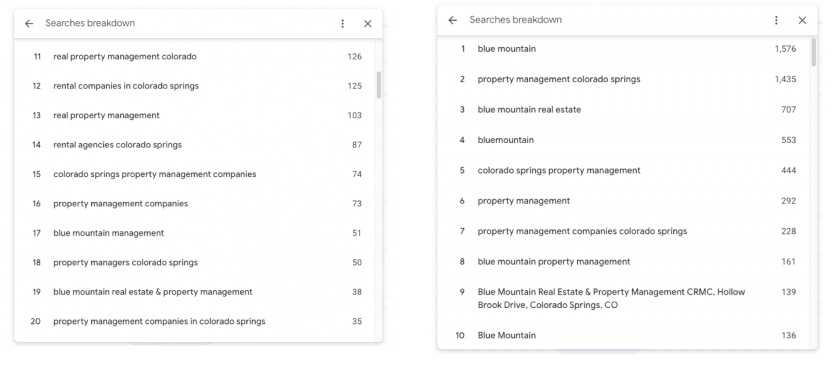Go back using left panel's arrow icon
The height and width of the screenshot is (366, 836).
pos(29,23)
